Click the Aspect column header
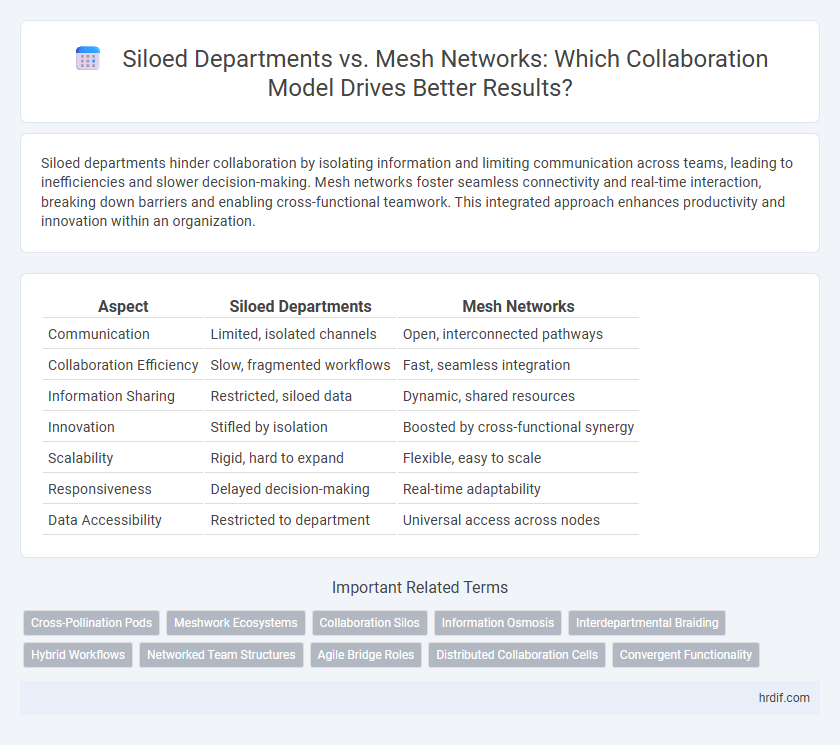The height and width of the screenshot is (745, 840). [123, 306]
